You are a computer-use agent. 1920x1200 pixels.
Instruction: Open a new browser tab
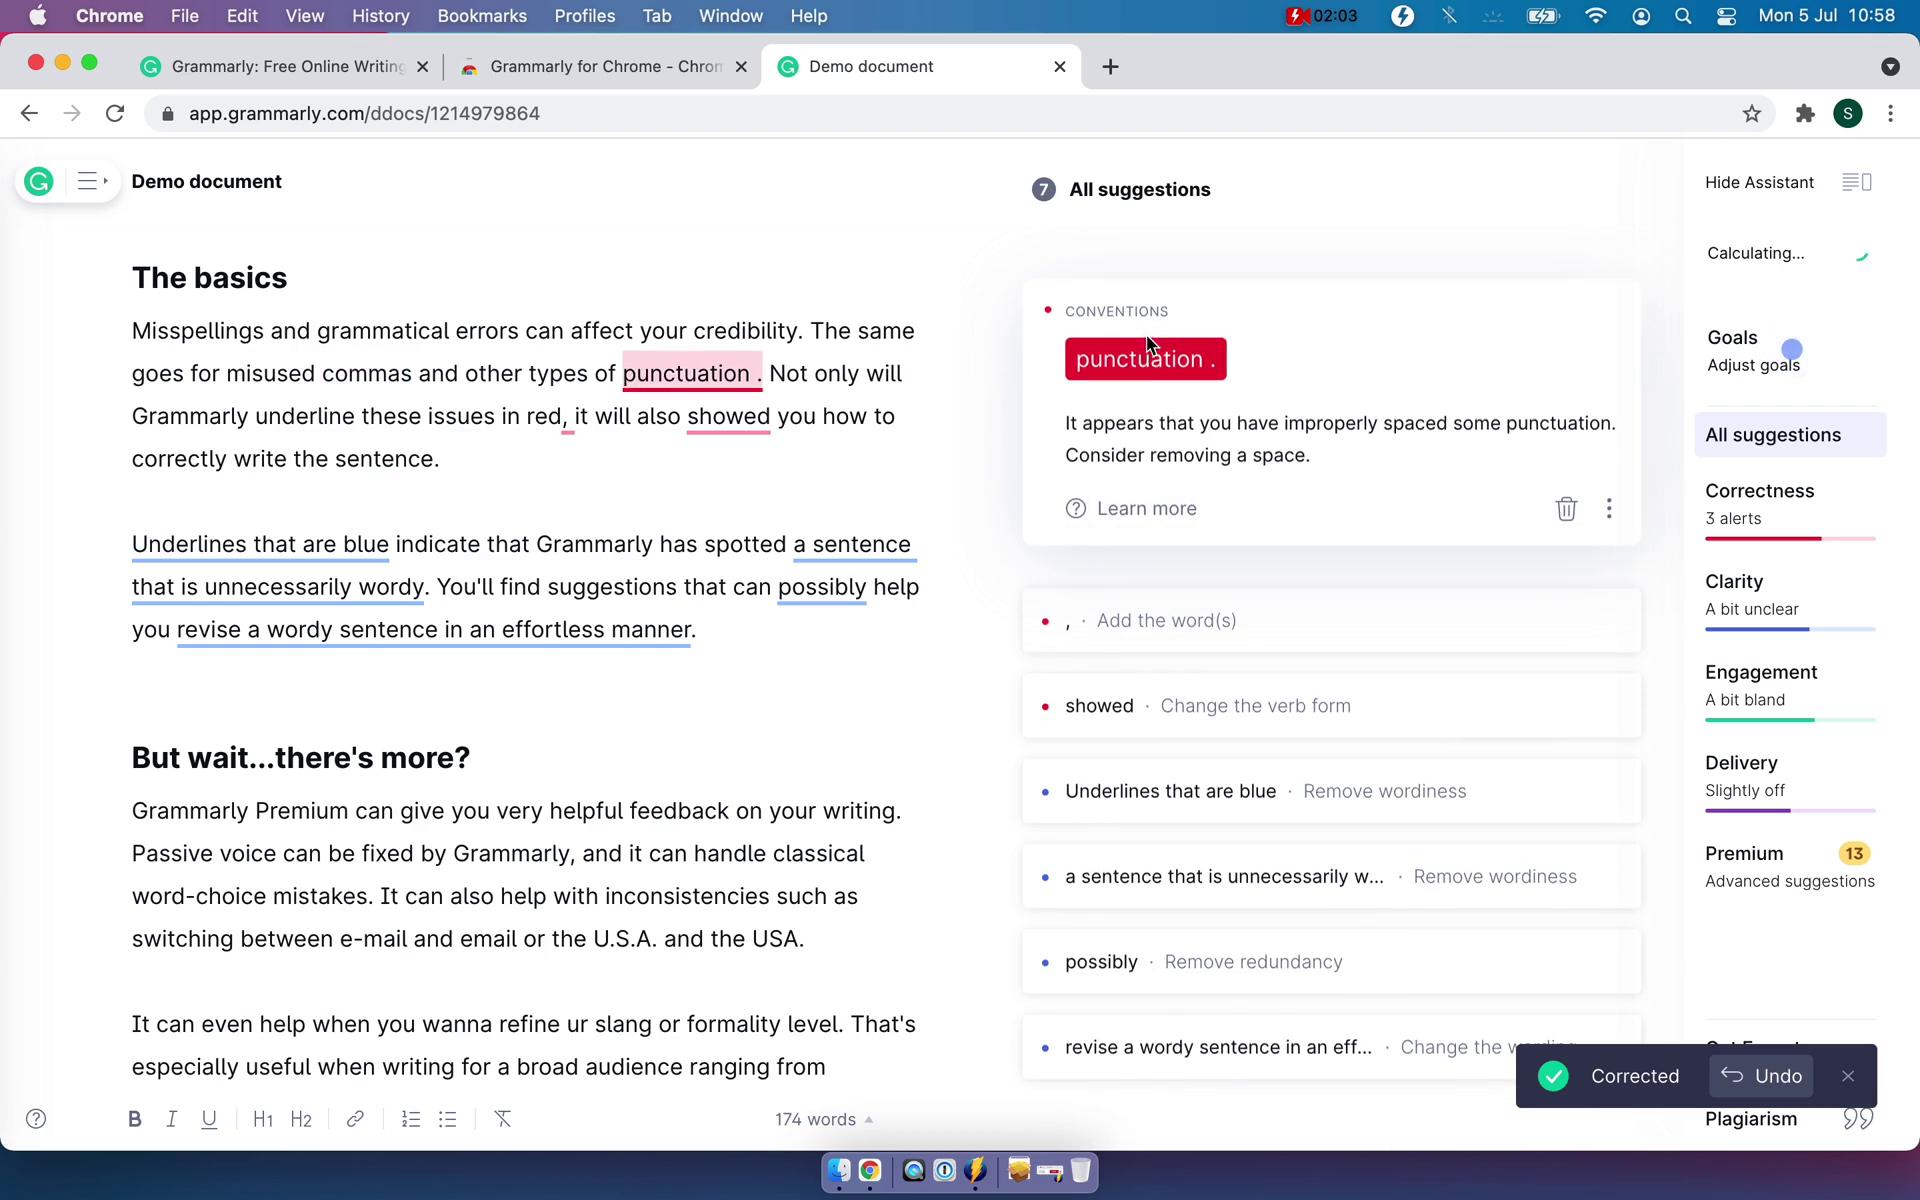coord(1110,66)
